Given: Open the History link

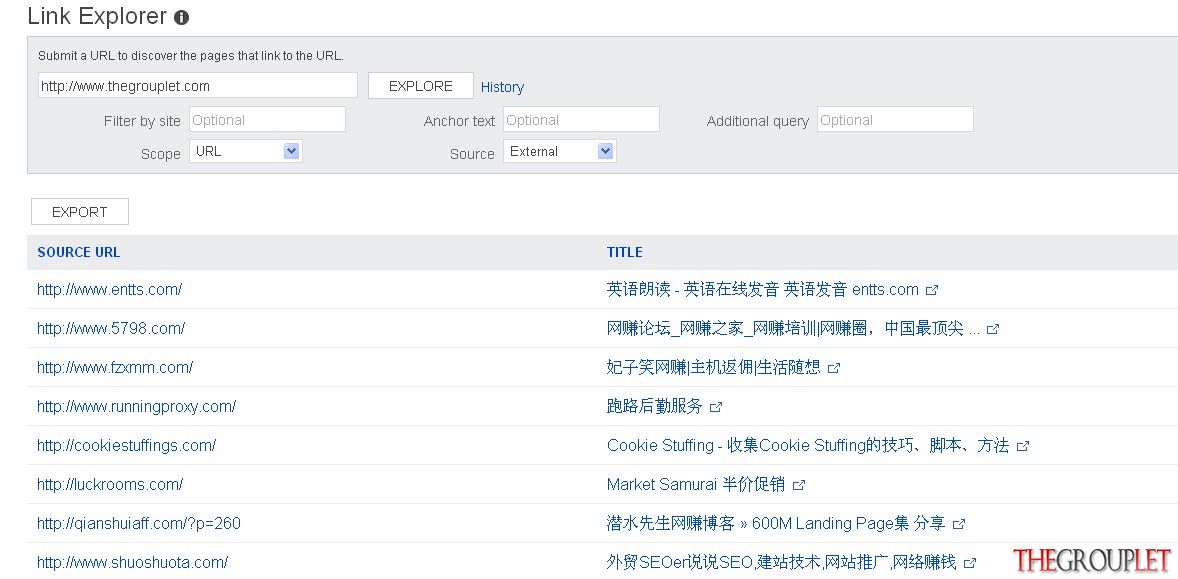Looking at the screenshot, I should (502, 87).
